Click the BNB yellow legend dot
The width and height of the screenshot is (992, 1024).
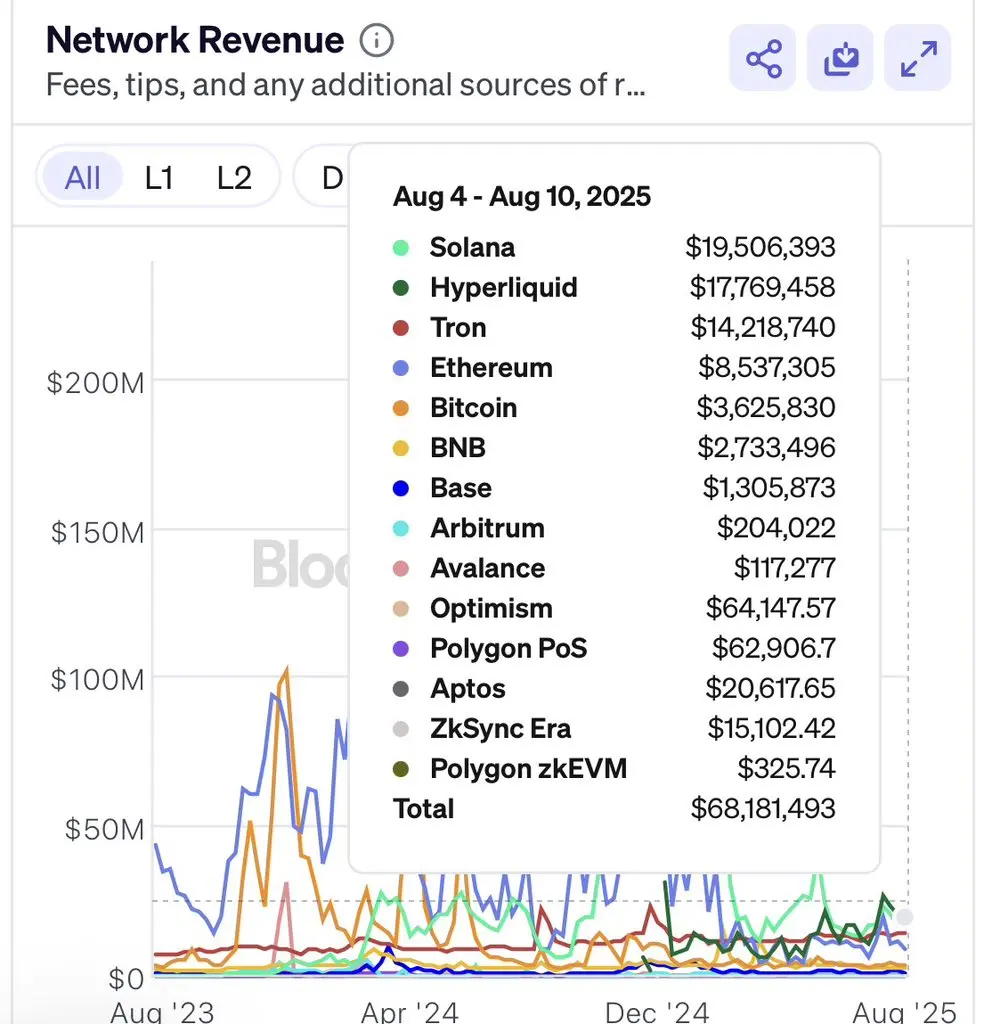coord(400,449)
